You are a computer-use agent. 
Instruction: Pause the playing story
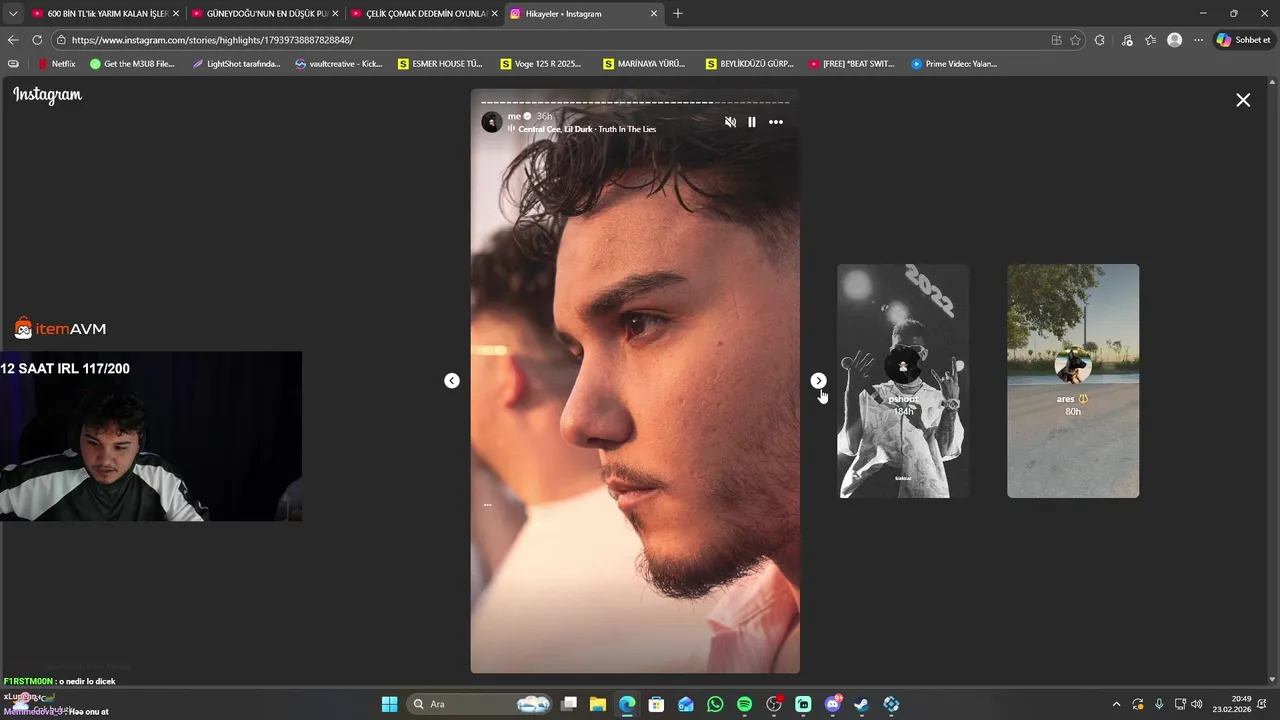point(752,122)
